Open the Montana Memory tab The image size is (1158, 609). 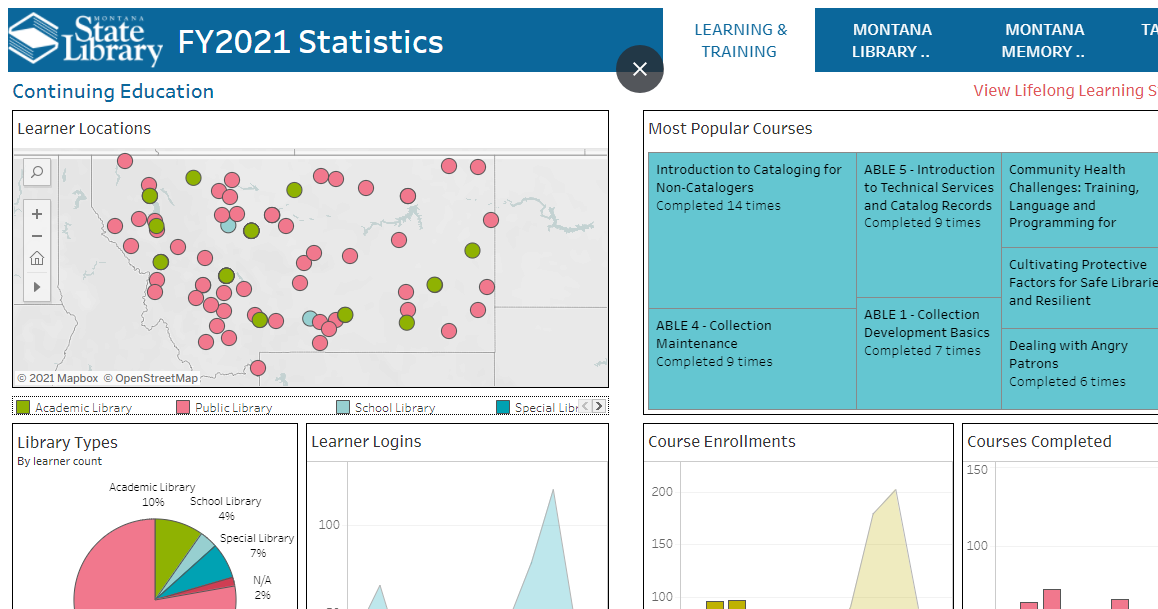point(1044,41)
